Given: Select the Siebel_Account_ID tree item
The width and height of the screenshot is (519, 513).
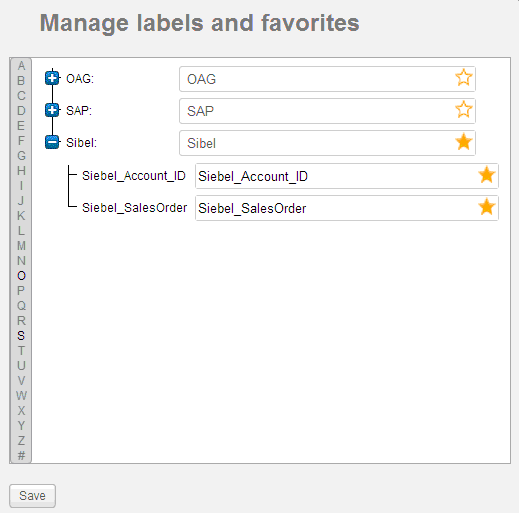Looking at the screenshot, I should pos(134,176).
